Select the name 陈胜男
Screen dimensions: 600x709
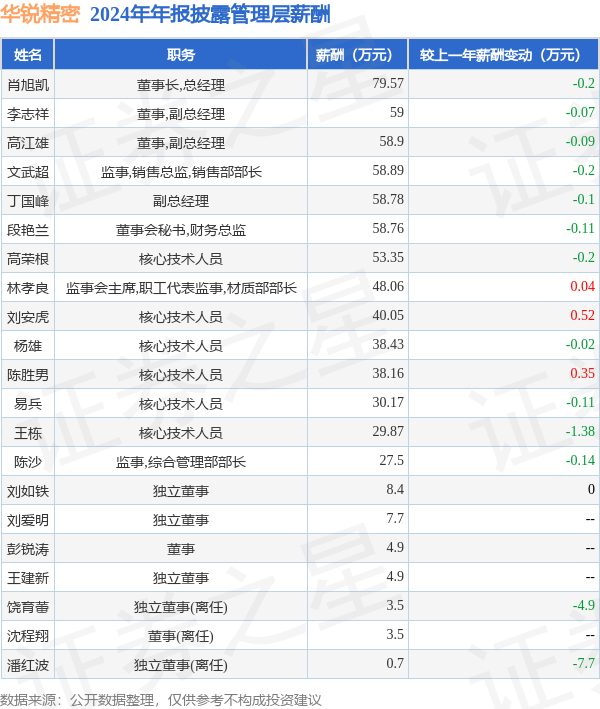pyautogui.click(x=28, y=374)
